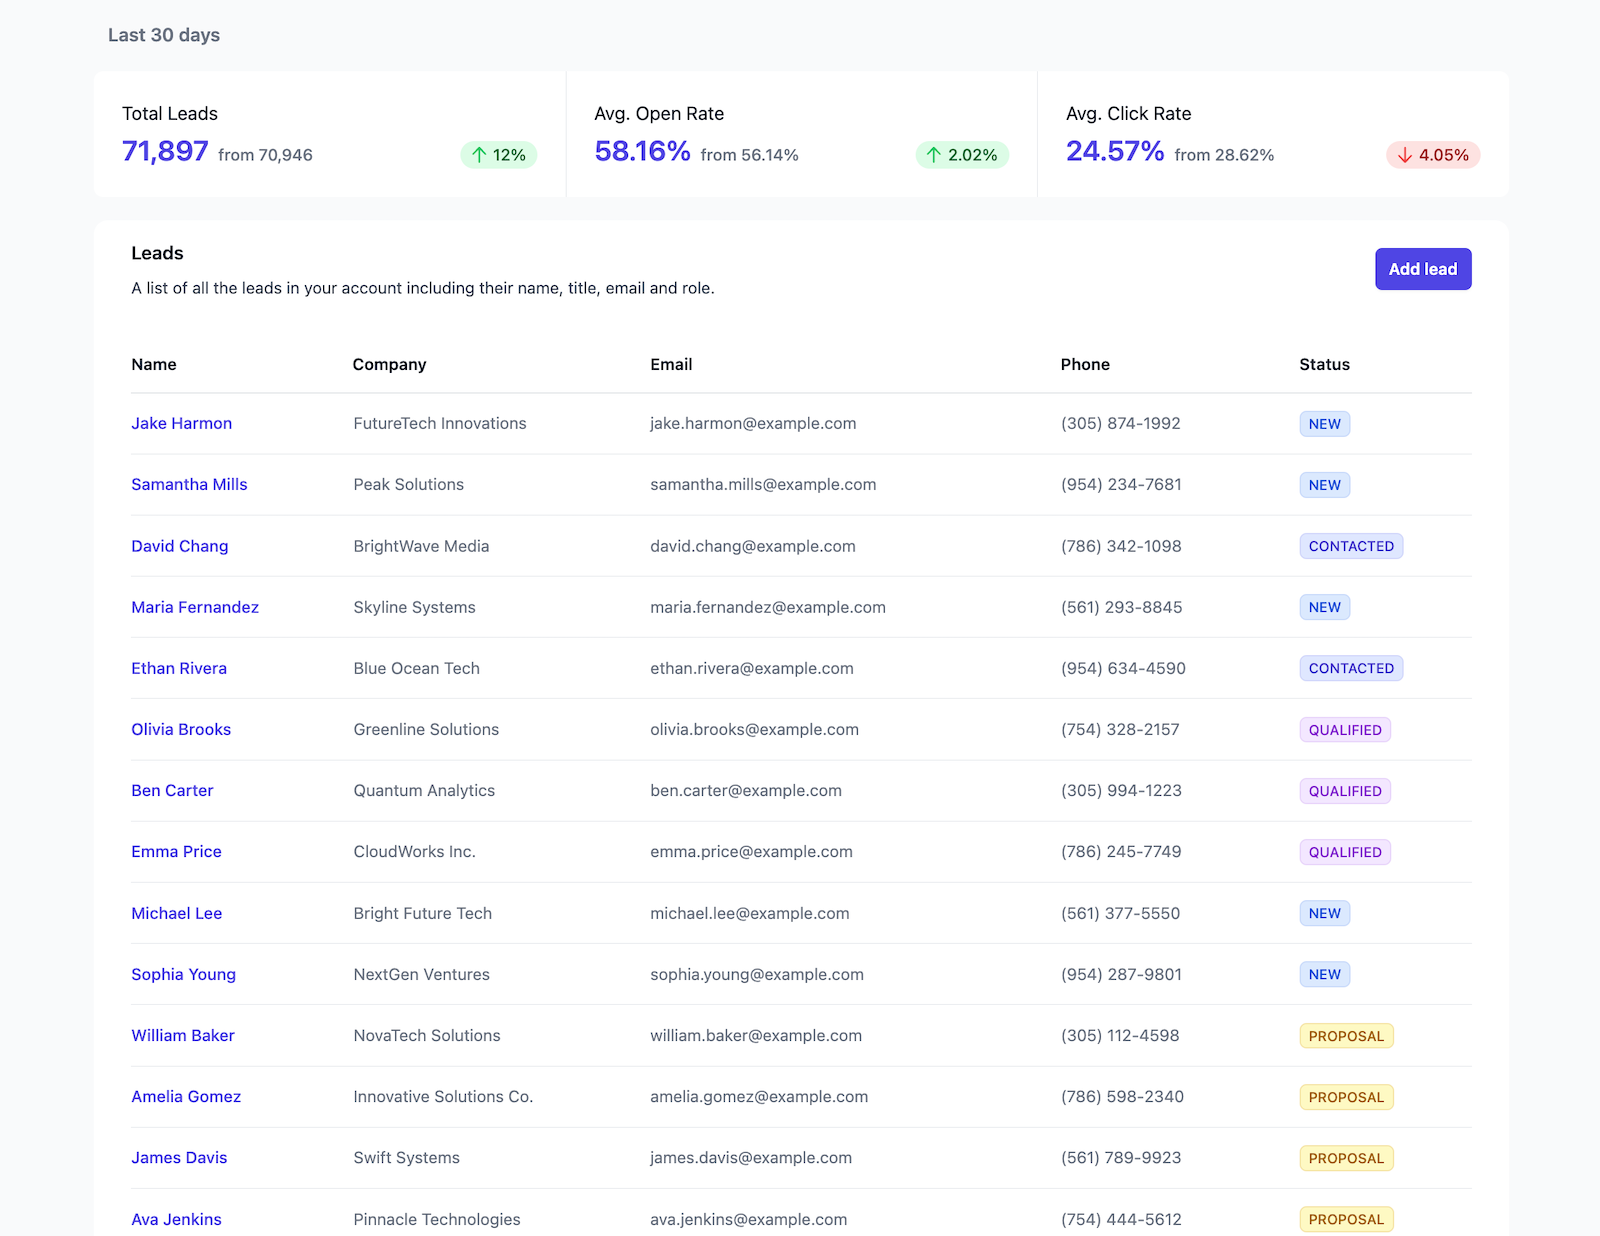Select the NEW status badge for Jake Harmon
Viewport: 1600px width, 1236px height.
pyautogui.click(x=1324, y=423)
